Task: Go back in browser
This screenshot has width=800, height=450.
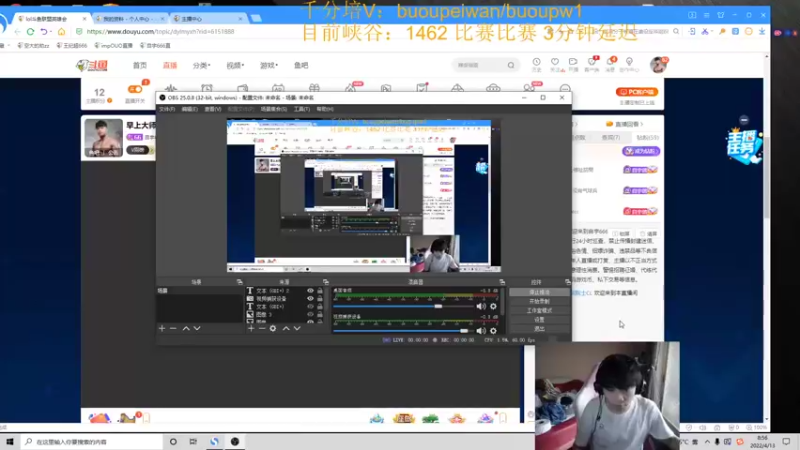Action: [17, 32]
